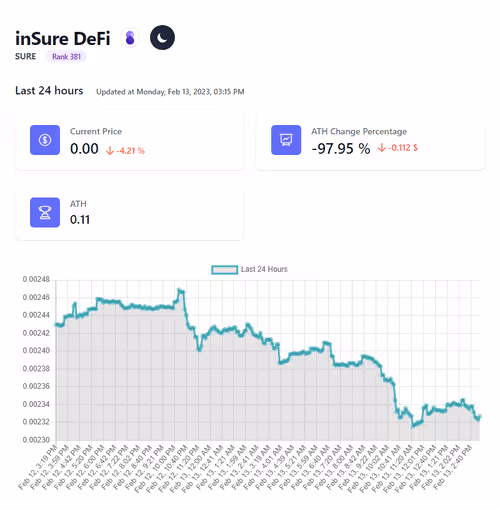The width and height of the screenshot is (500, 510).
Task: Click the inSure DeFi purple coin logo
Action: click(130, 38)
